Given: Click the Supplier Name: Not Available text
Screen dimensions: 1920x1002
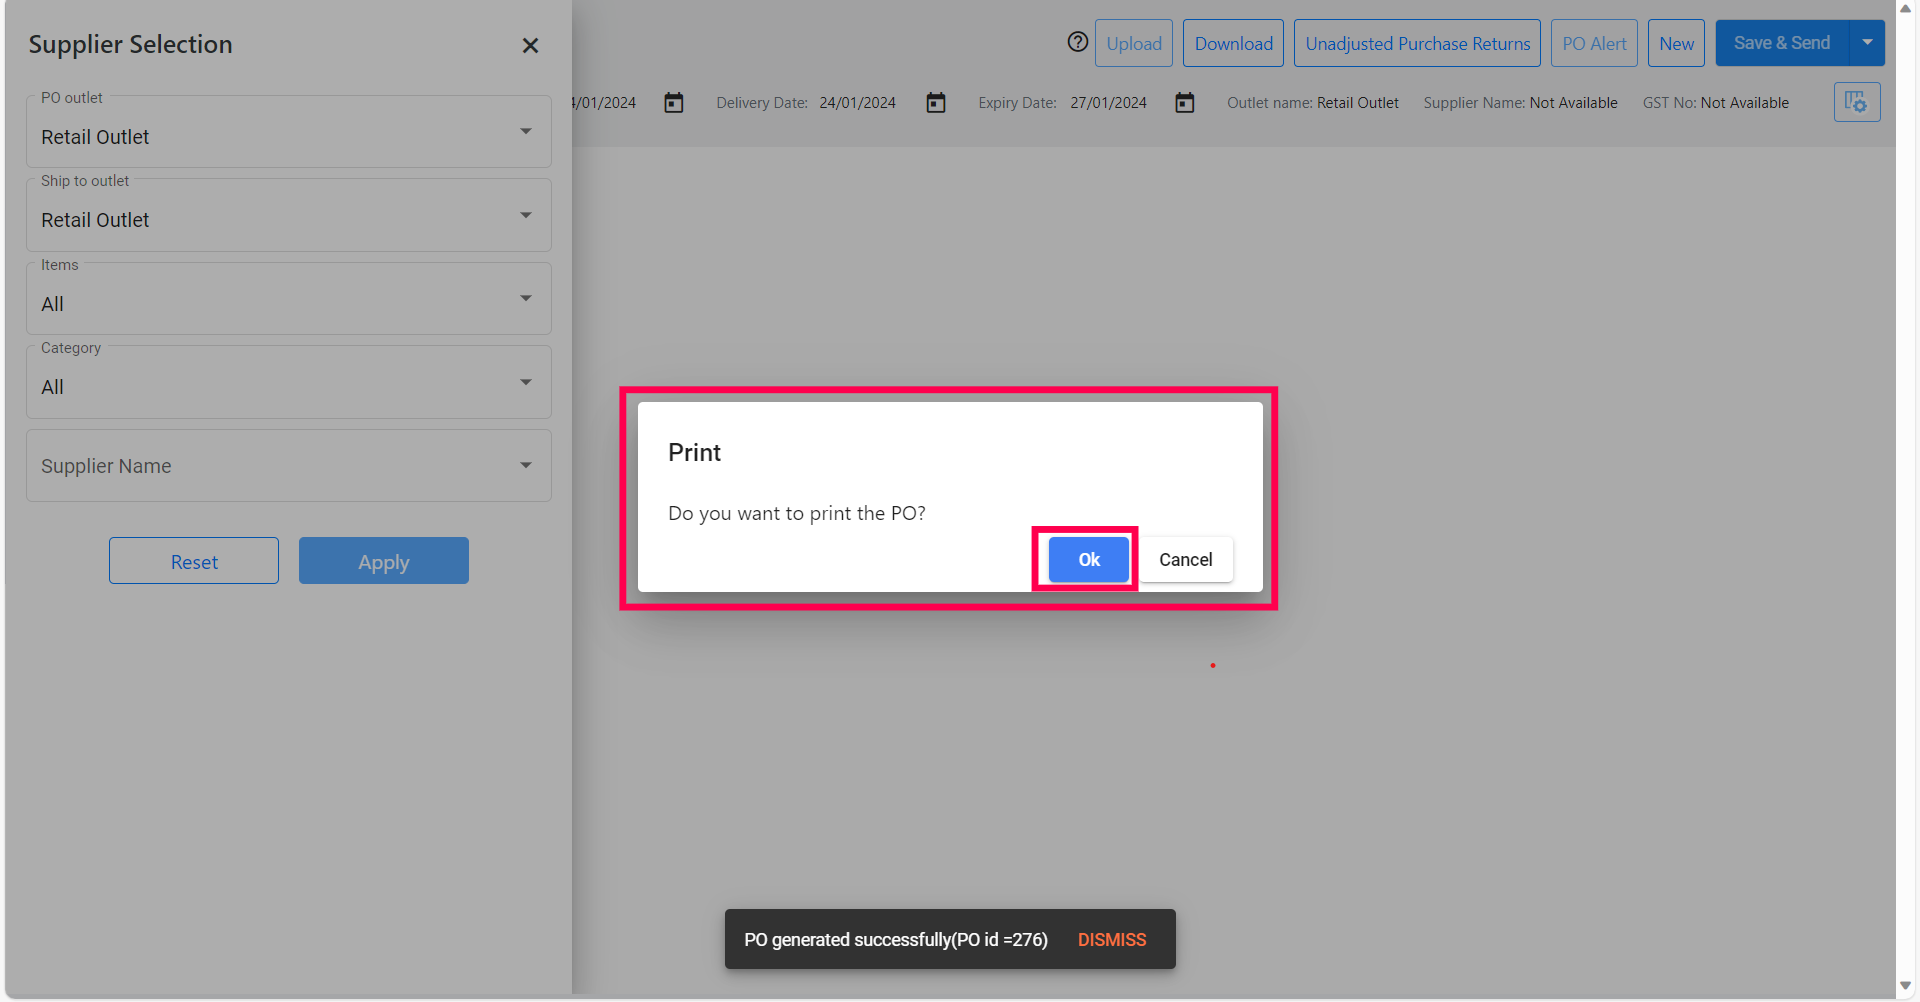Looking at the screenshot, I should coord(1521,103).
